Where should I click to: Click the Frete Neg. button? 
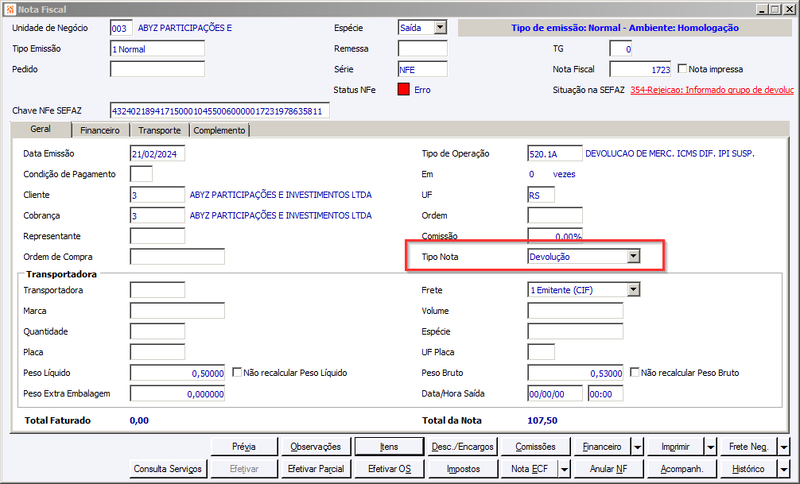pos(748,447)
